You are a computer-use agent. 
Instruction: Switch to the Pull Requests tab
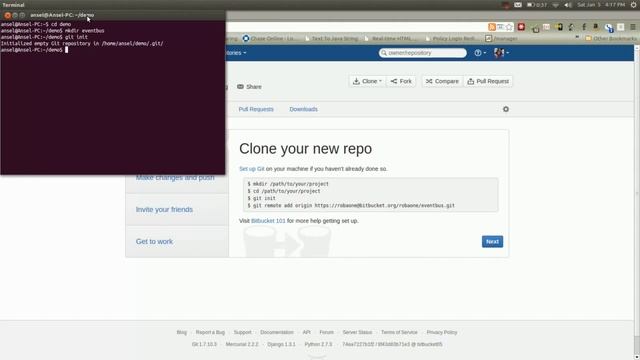click(256, 109)
